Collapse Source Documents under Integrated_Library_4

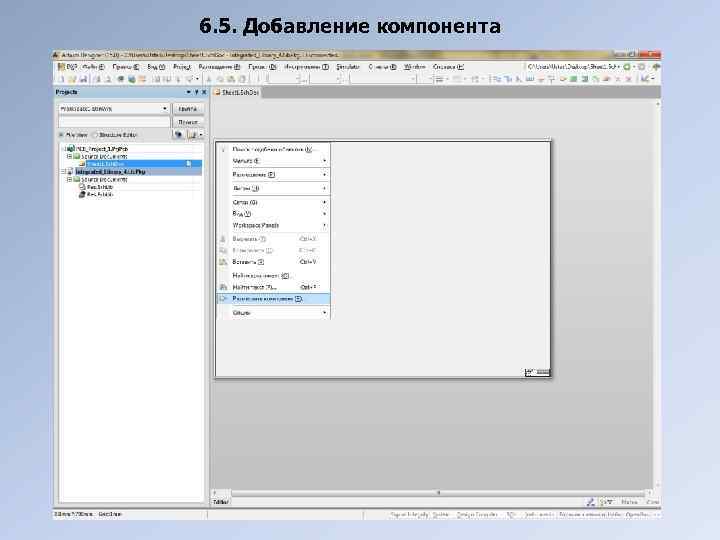[70, 180]
